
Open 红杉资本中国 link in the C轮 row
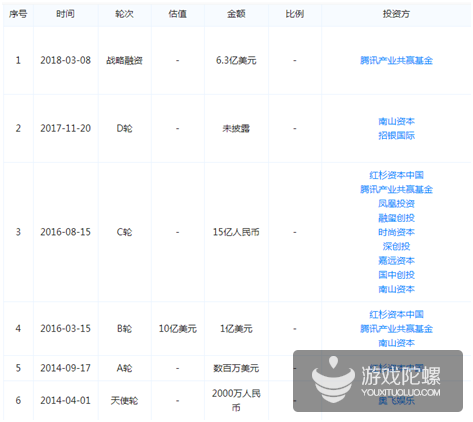[x=396, y=175]
